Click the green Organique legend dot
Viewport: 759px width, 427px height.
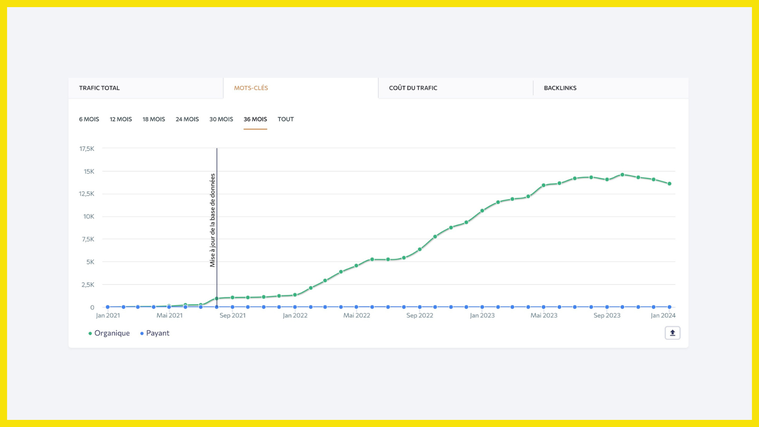coord(90,333)
